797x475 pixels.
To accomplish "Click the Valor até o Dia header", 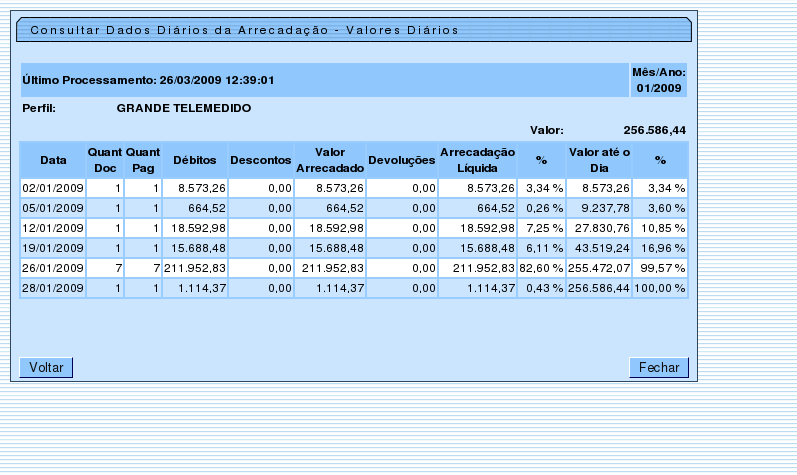I will tap(600, 160).
